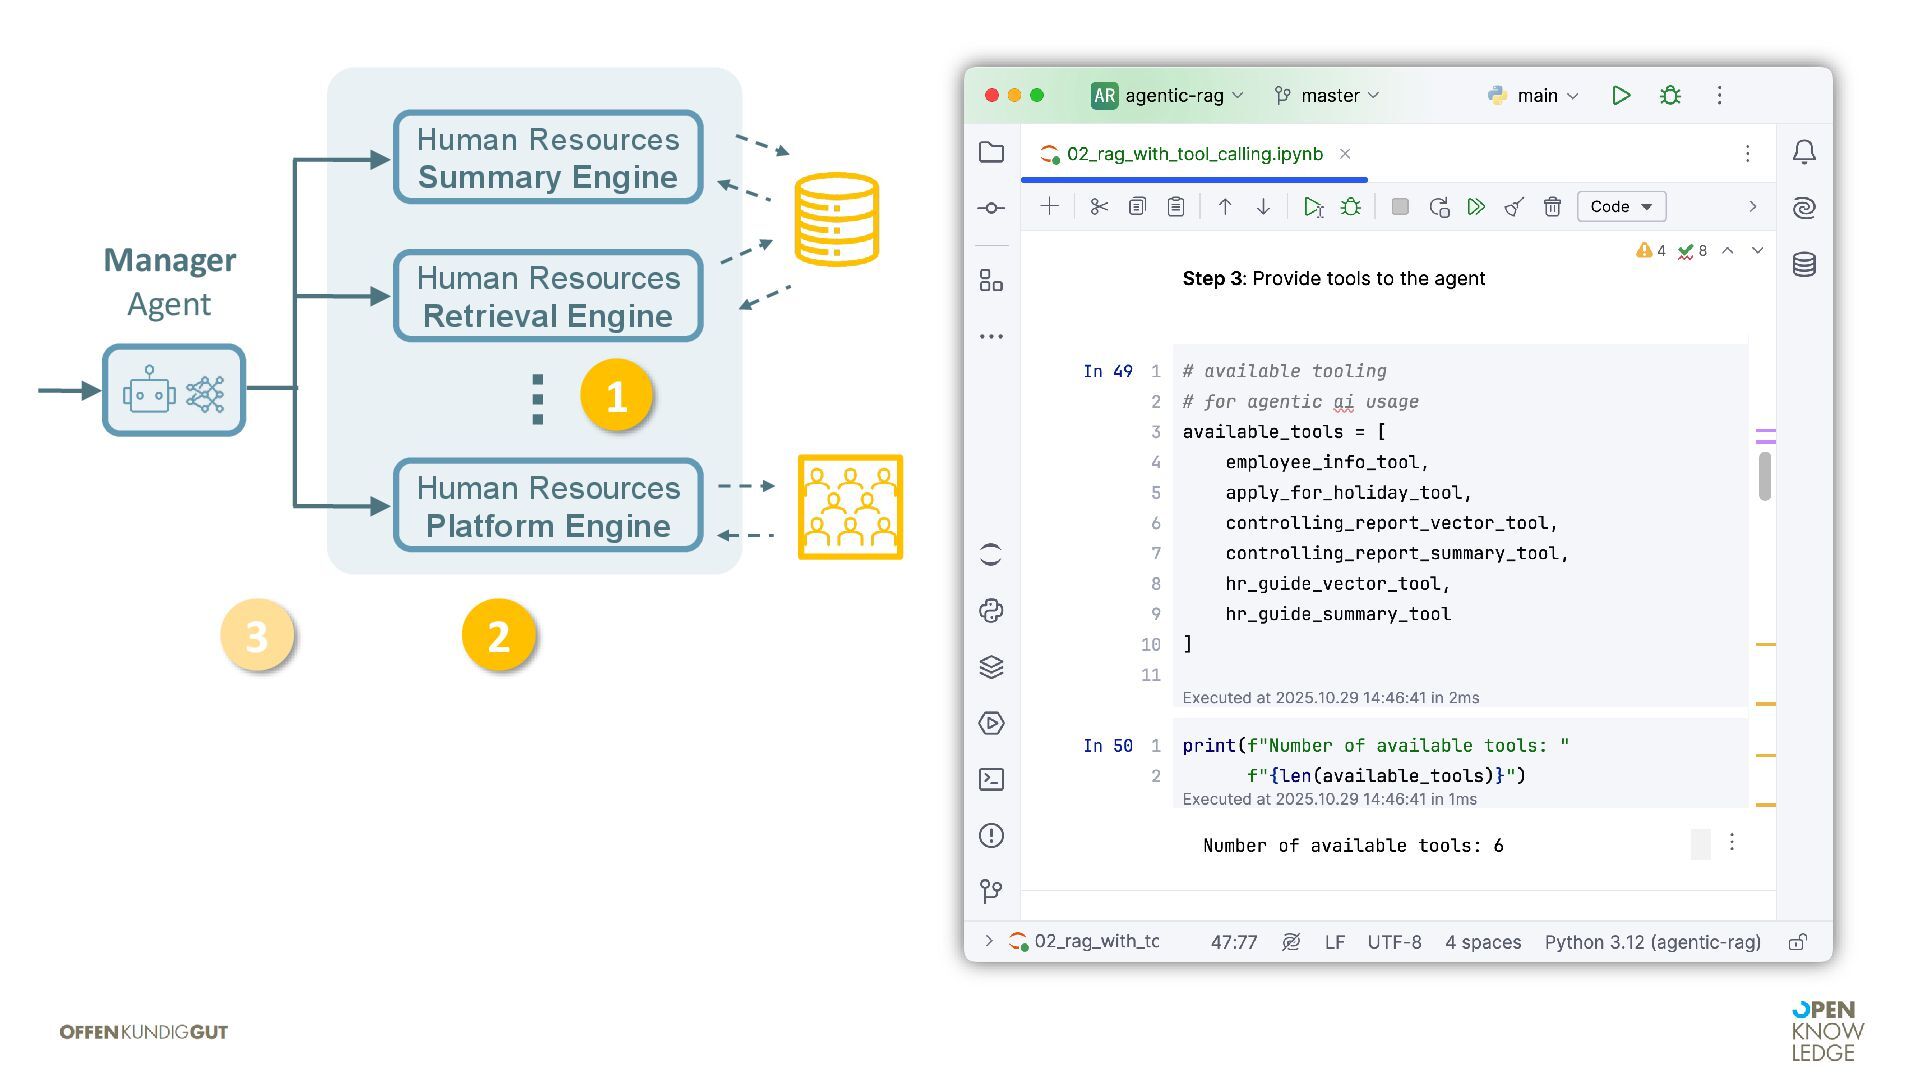
Task: Open the Code cell type dropdown
Action: 1620,207
